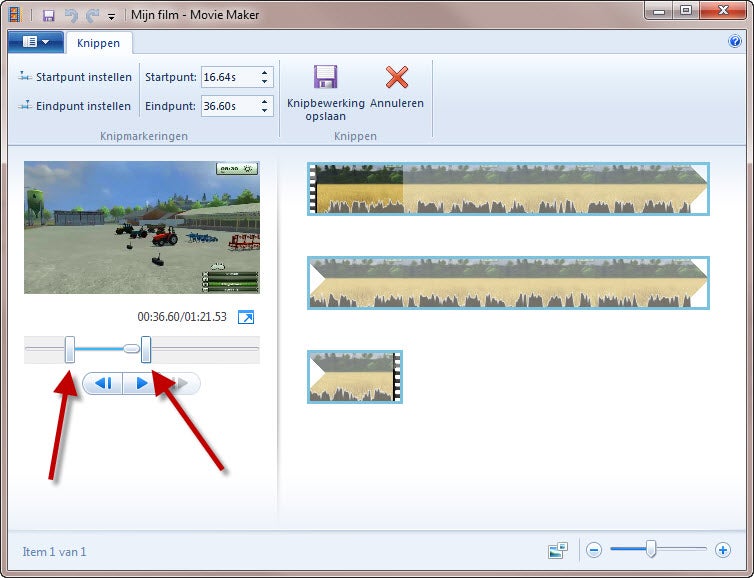
Task: Click the playhead knob on seek bar
Action: point(131,349)
